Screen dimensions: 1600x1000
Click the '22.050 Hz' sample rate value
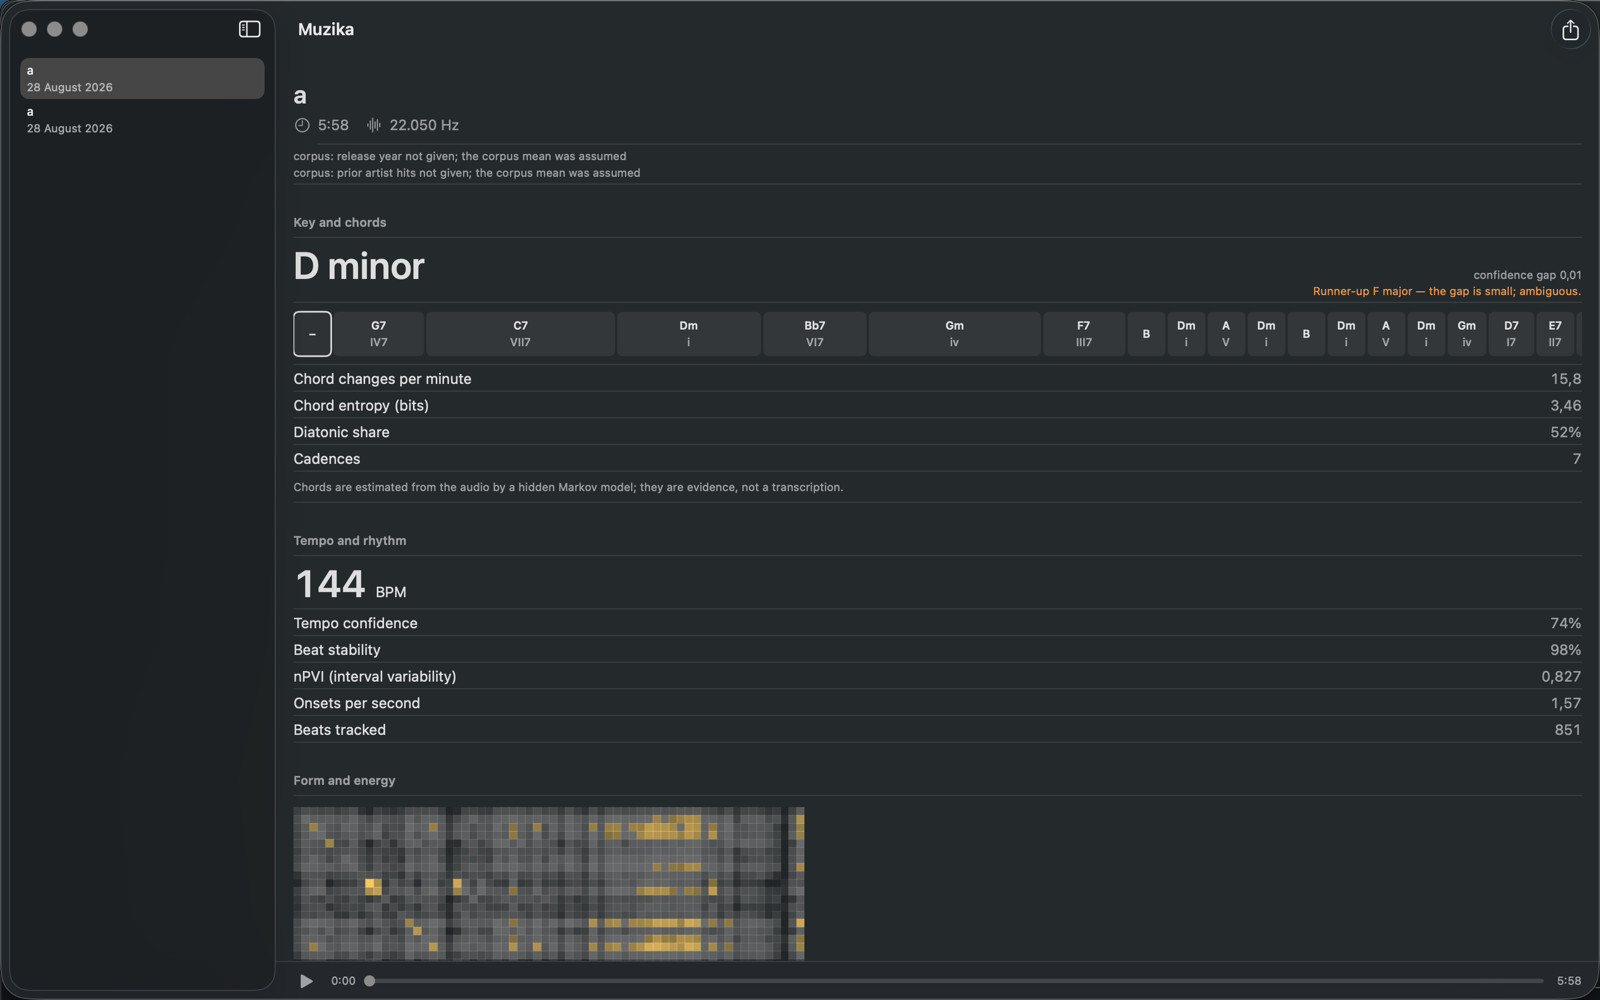424,125
